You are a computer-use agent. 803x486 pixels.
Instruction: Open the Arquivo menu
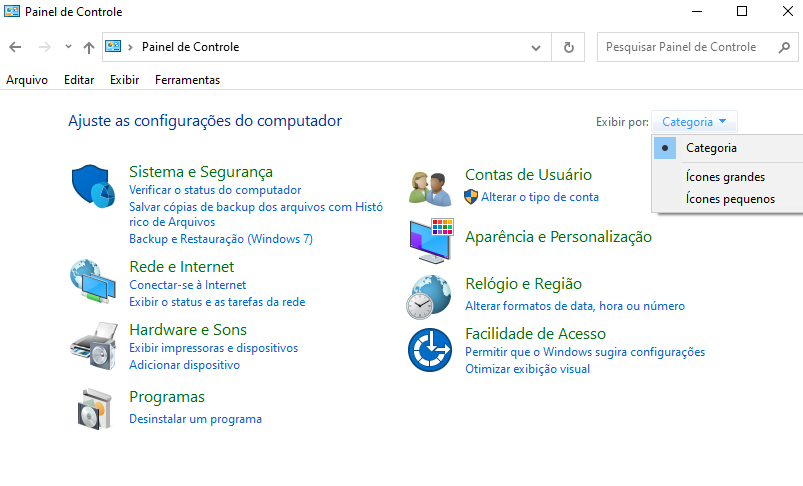[x=27, y=80]
